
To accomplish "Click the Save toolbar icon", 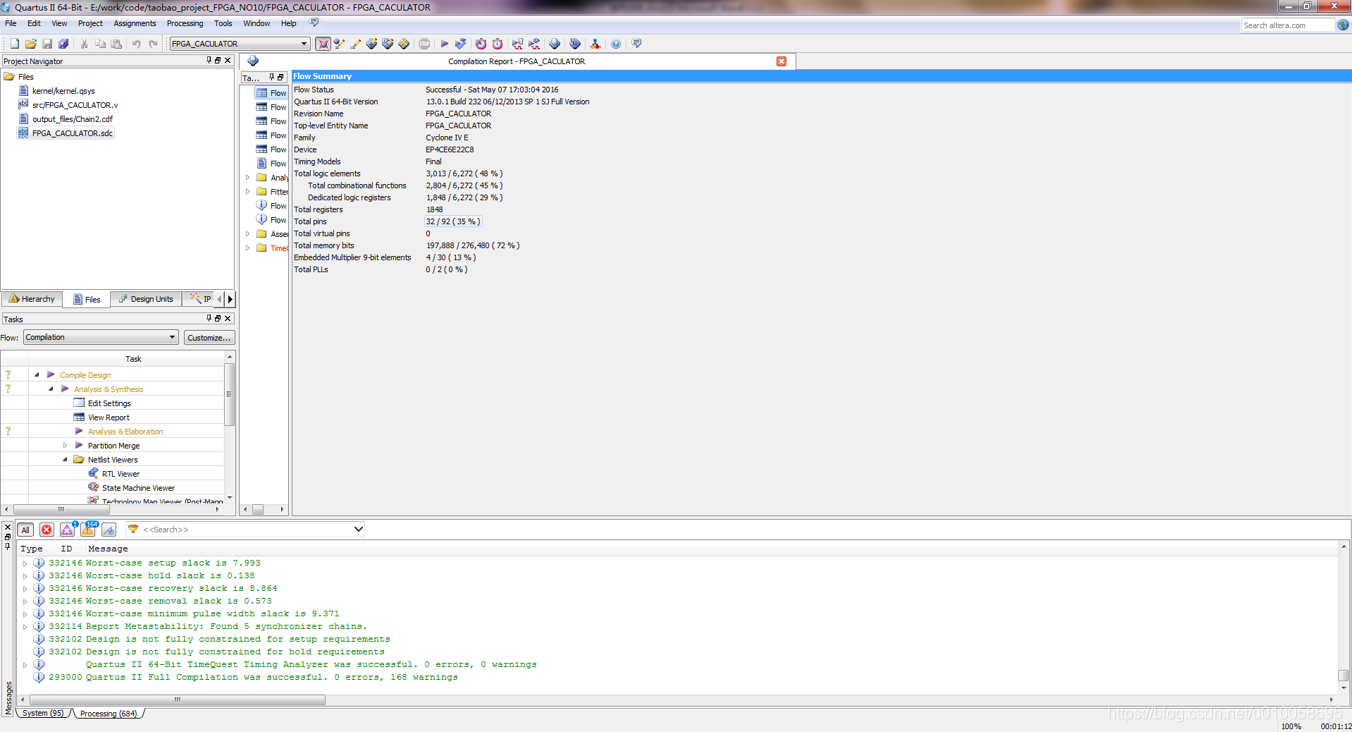I will pyautogui.click(x=47, y=44).
